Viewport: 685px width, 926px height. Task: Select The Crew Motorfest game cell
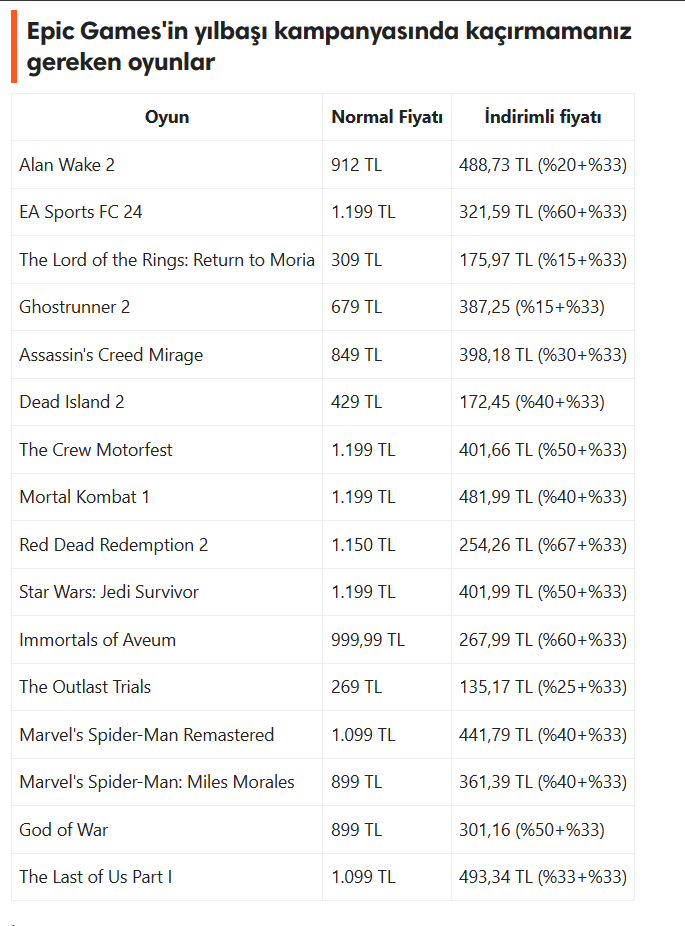96,450
